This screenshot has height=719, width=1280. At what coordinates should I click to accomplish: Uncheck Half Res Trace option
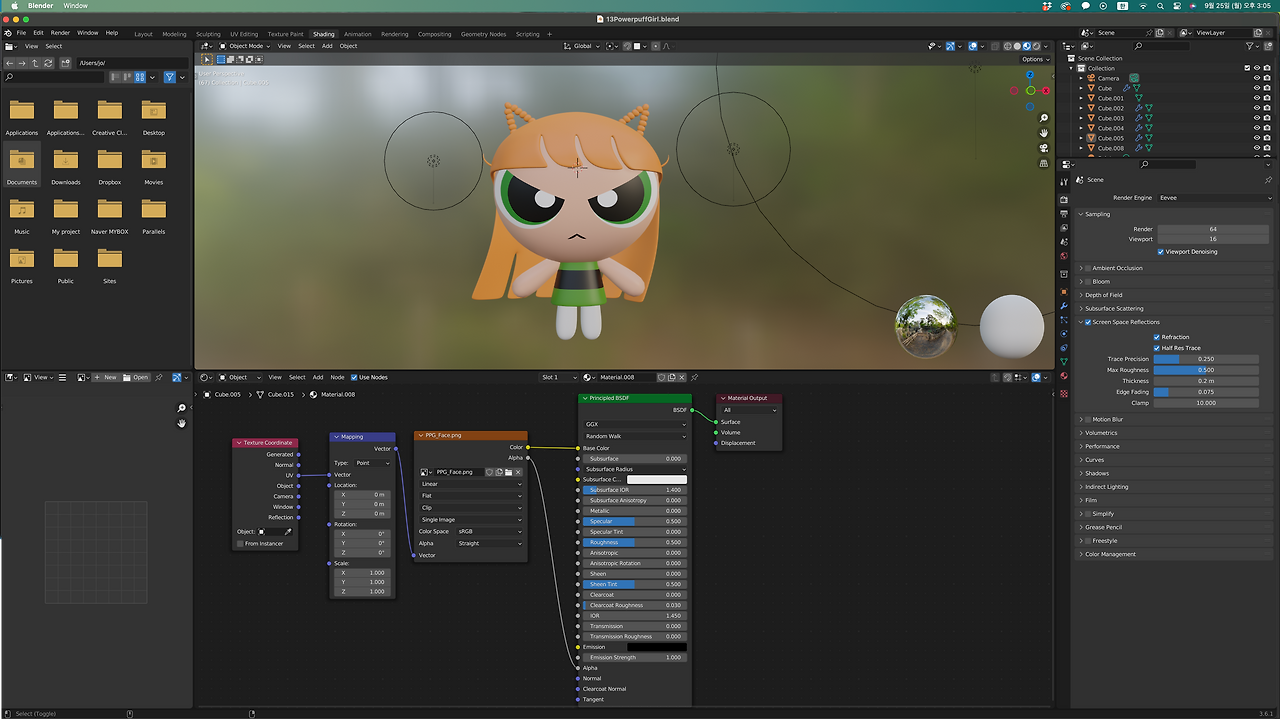point(1156,348)
